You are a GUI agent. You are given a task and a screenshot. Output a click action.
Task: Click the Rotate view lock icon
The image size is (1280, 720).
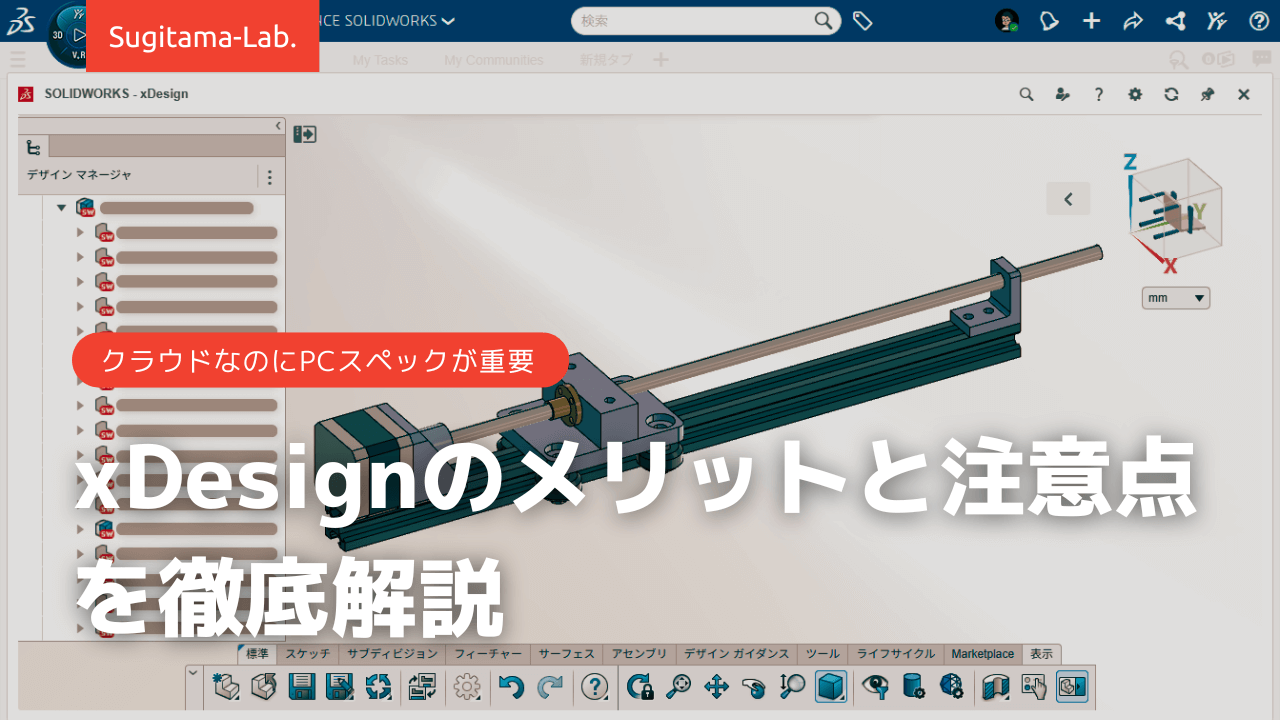[x=640, y=686]
